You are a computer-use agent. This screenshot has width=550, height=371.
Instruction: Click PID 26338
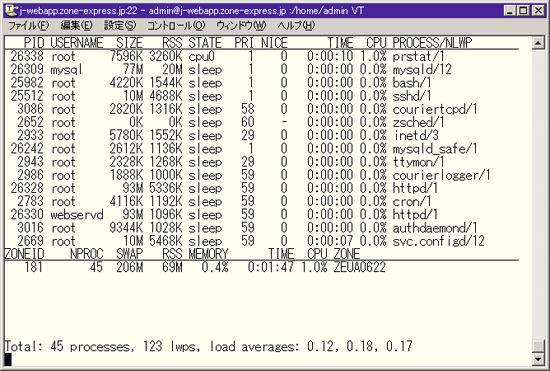click(x=27, y=56)
